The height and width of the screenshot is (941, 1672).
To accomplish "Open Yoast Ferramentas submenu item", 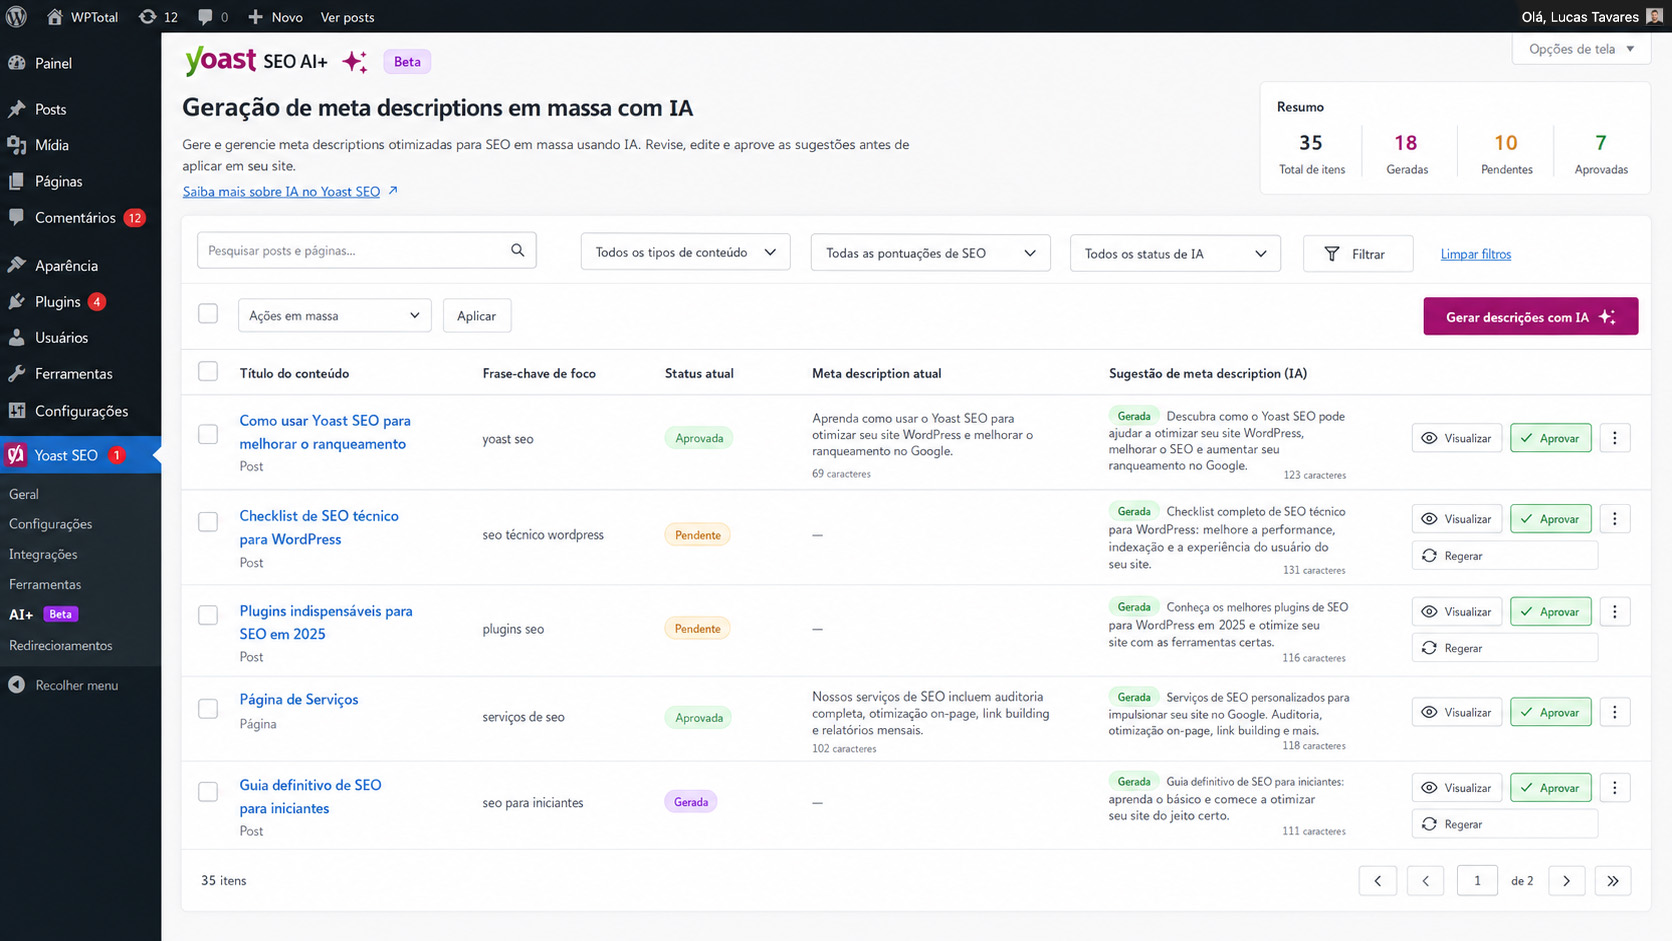I will pyautogui.click(x=45, y=584).
